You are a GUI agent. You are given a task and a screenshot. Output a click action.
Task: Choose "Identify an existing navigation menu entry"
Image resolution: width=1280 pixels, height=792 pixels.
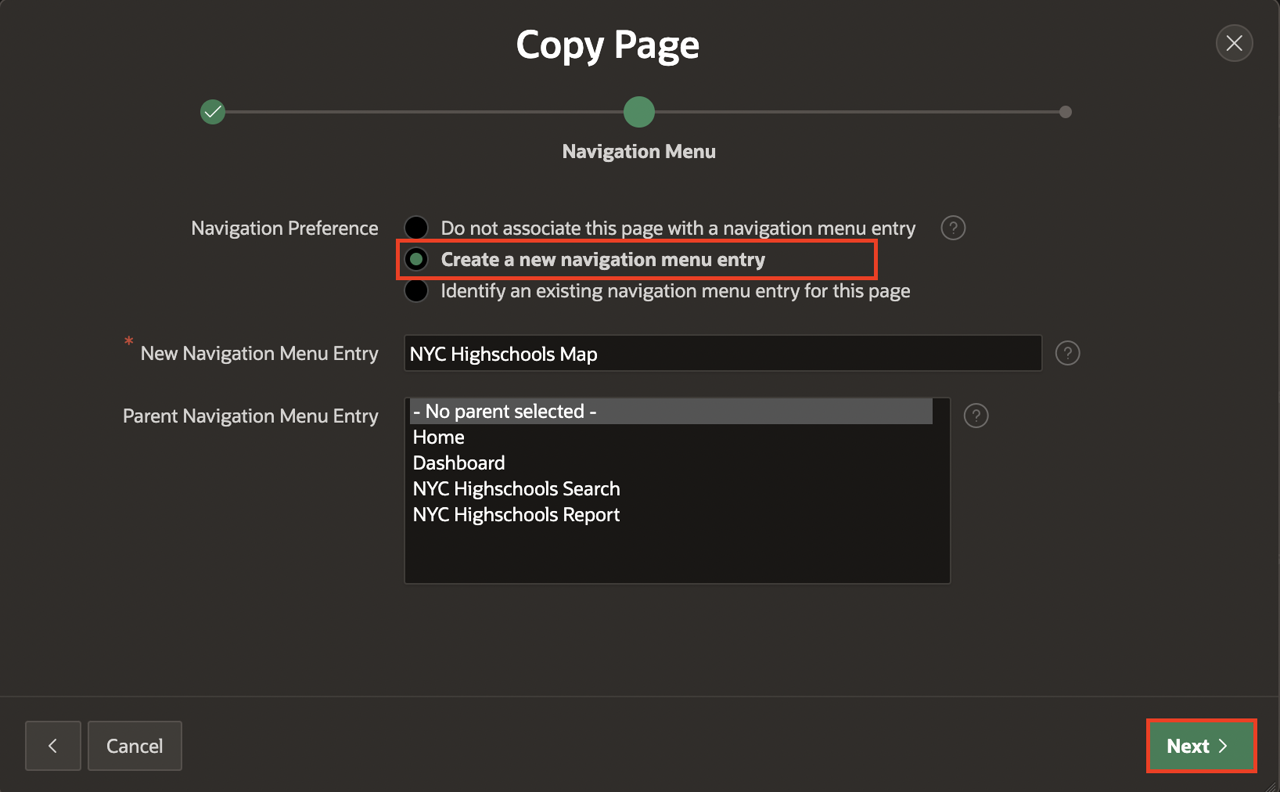416,291
